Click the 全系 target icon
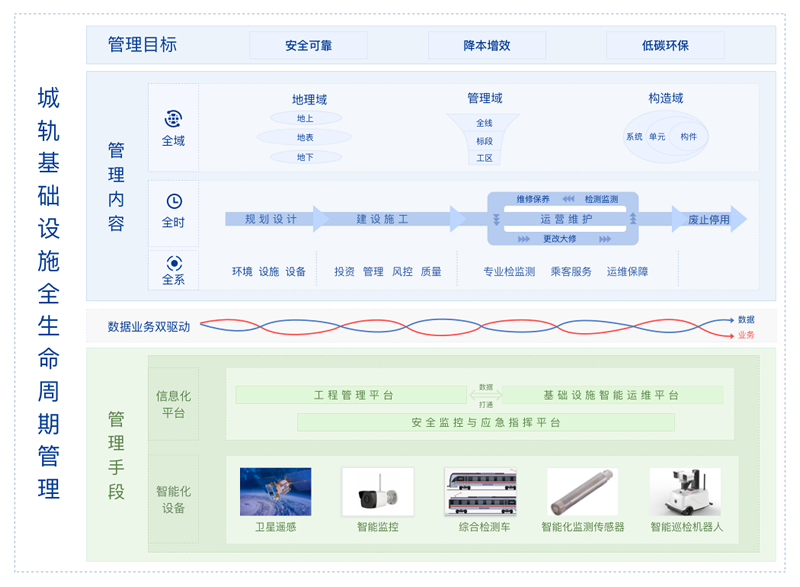Viewport: 800px width, 587px height. click(x=174, y=264)
